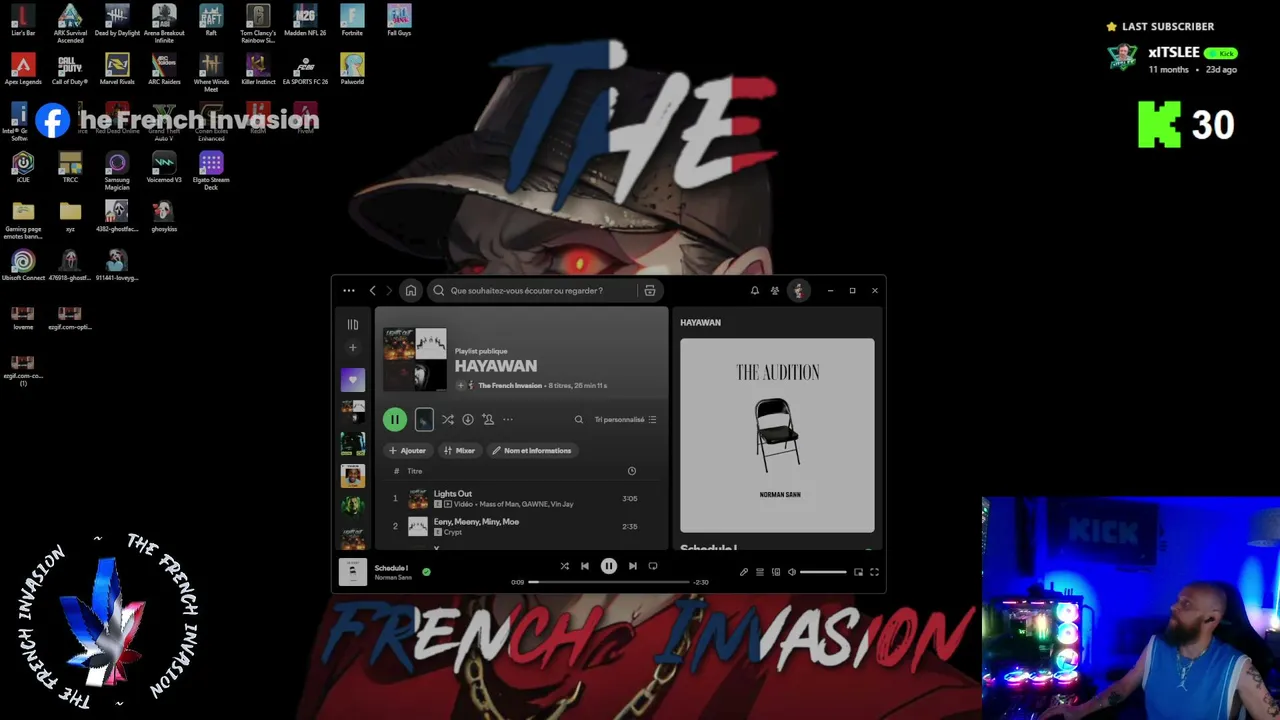Click the 3:05 duration of Lights Out
Image resolution: width=1280 pixels, height=720 pixels.
(630, 499)
